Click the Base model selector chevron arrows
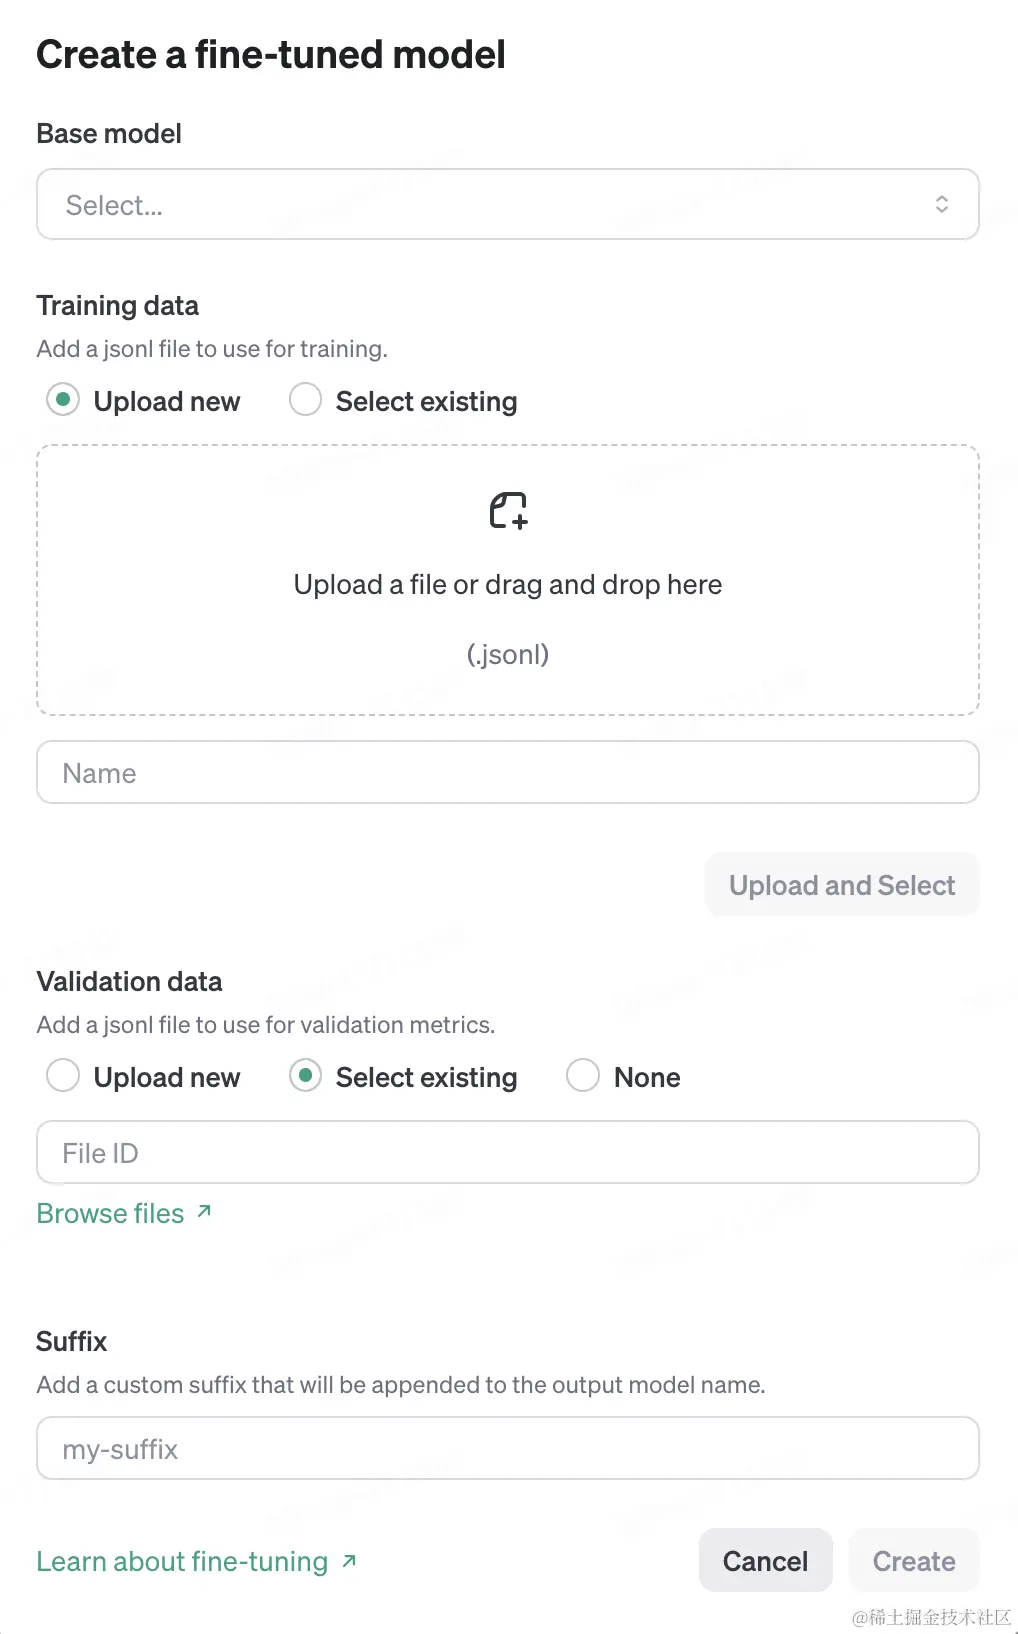1018x1634 pixels. [941, 205]
